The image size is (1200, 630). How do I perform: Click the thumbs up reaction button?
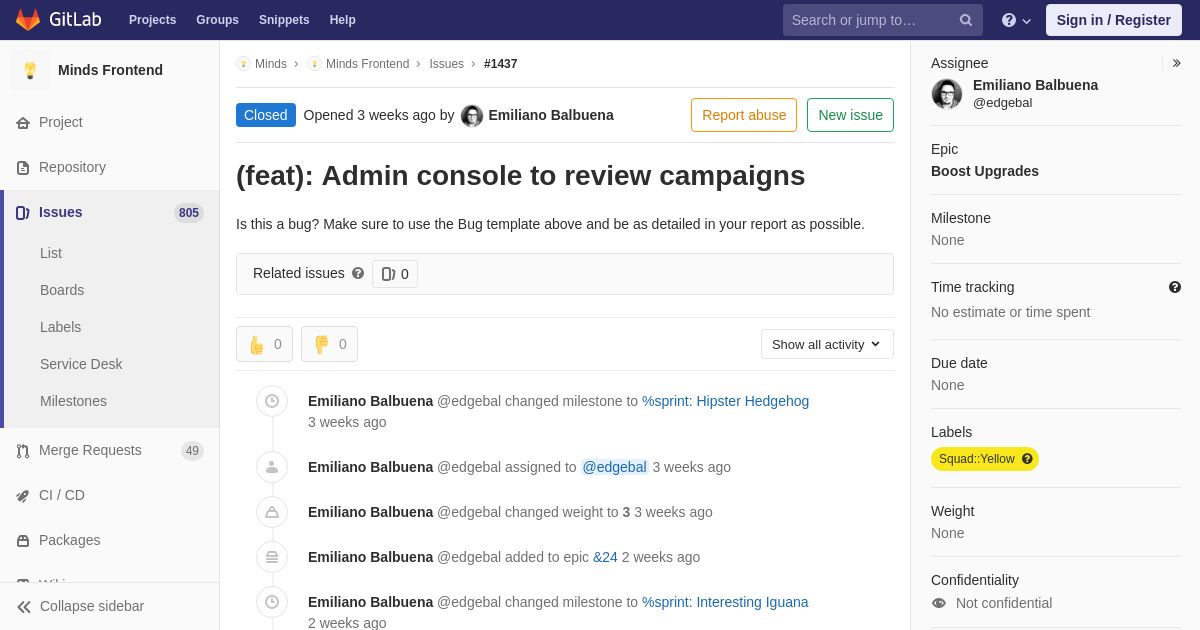(x=264, y=344)
